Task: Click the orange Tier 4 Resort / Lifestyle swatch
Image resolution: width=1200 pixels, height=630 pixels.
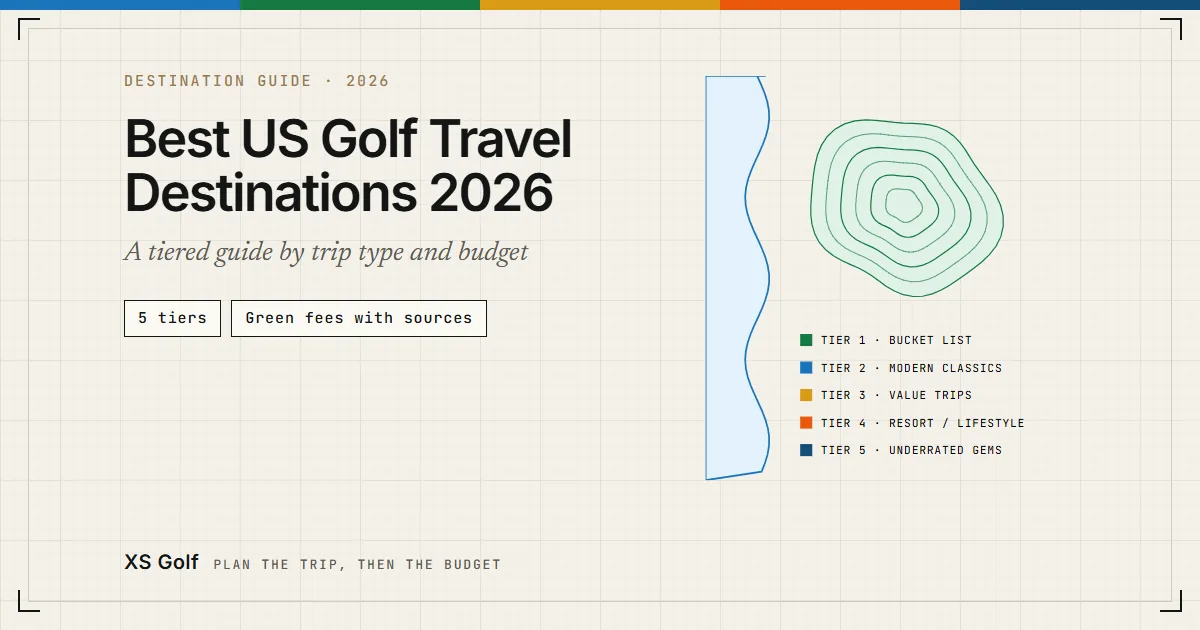Action: pos(806,423)
